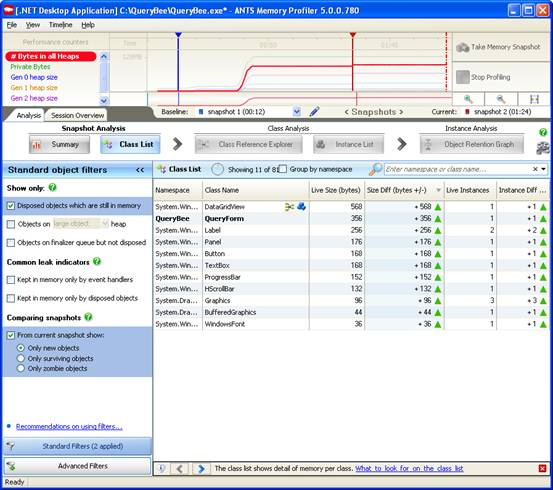
Task: Open Recommendations on using filters link
Action: click(69, 427)
